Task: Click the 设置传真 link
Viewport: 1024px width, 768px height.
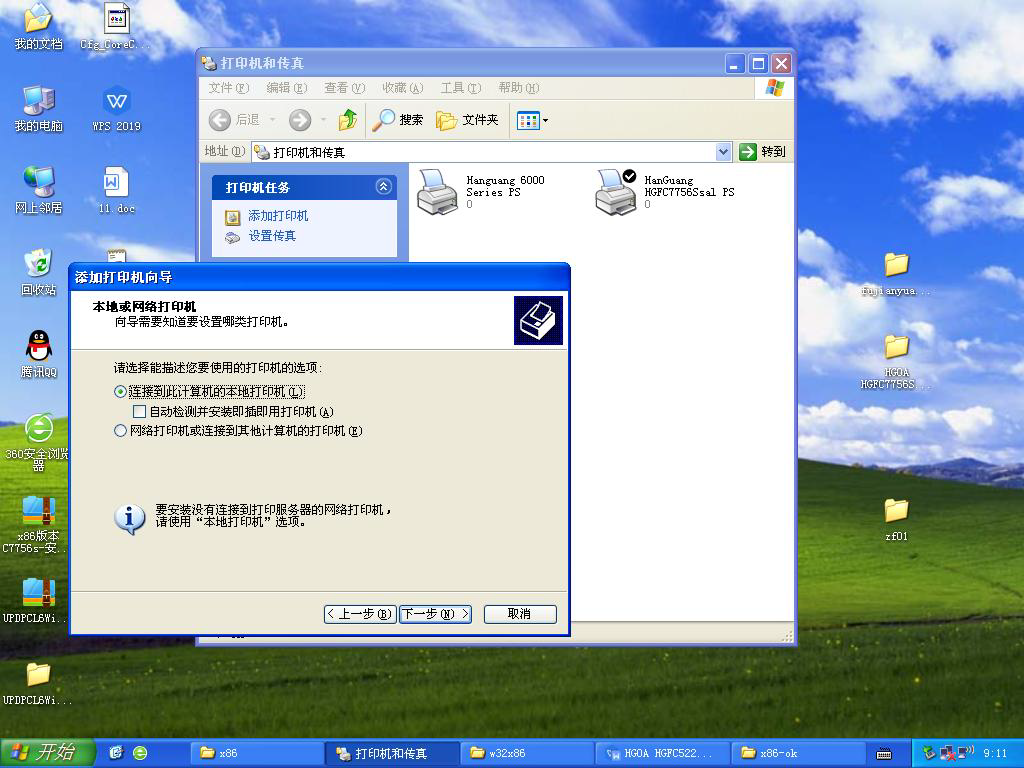Action: tap(272, 236)
